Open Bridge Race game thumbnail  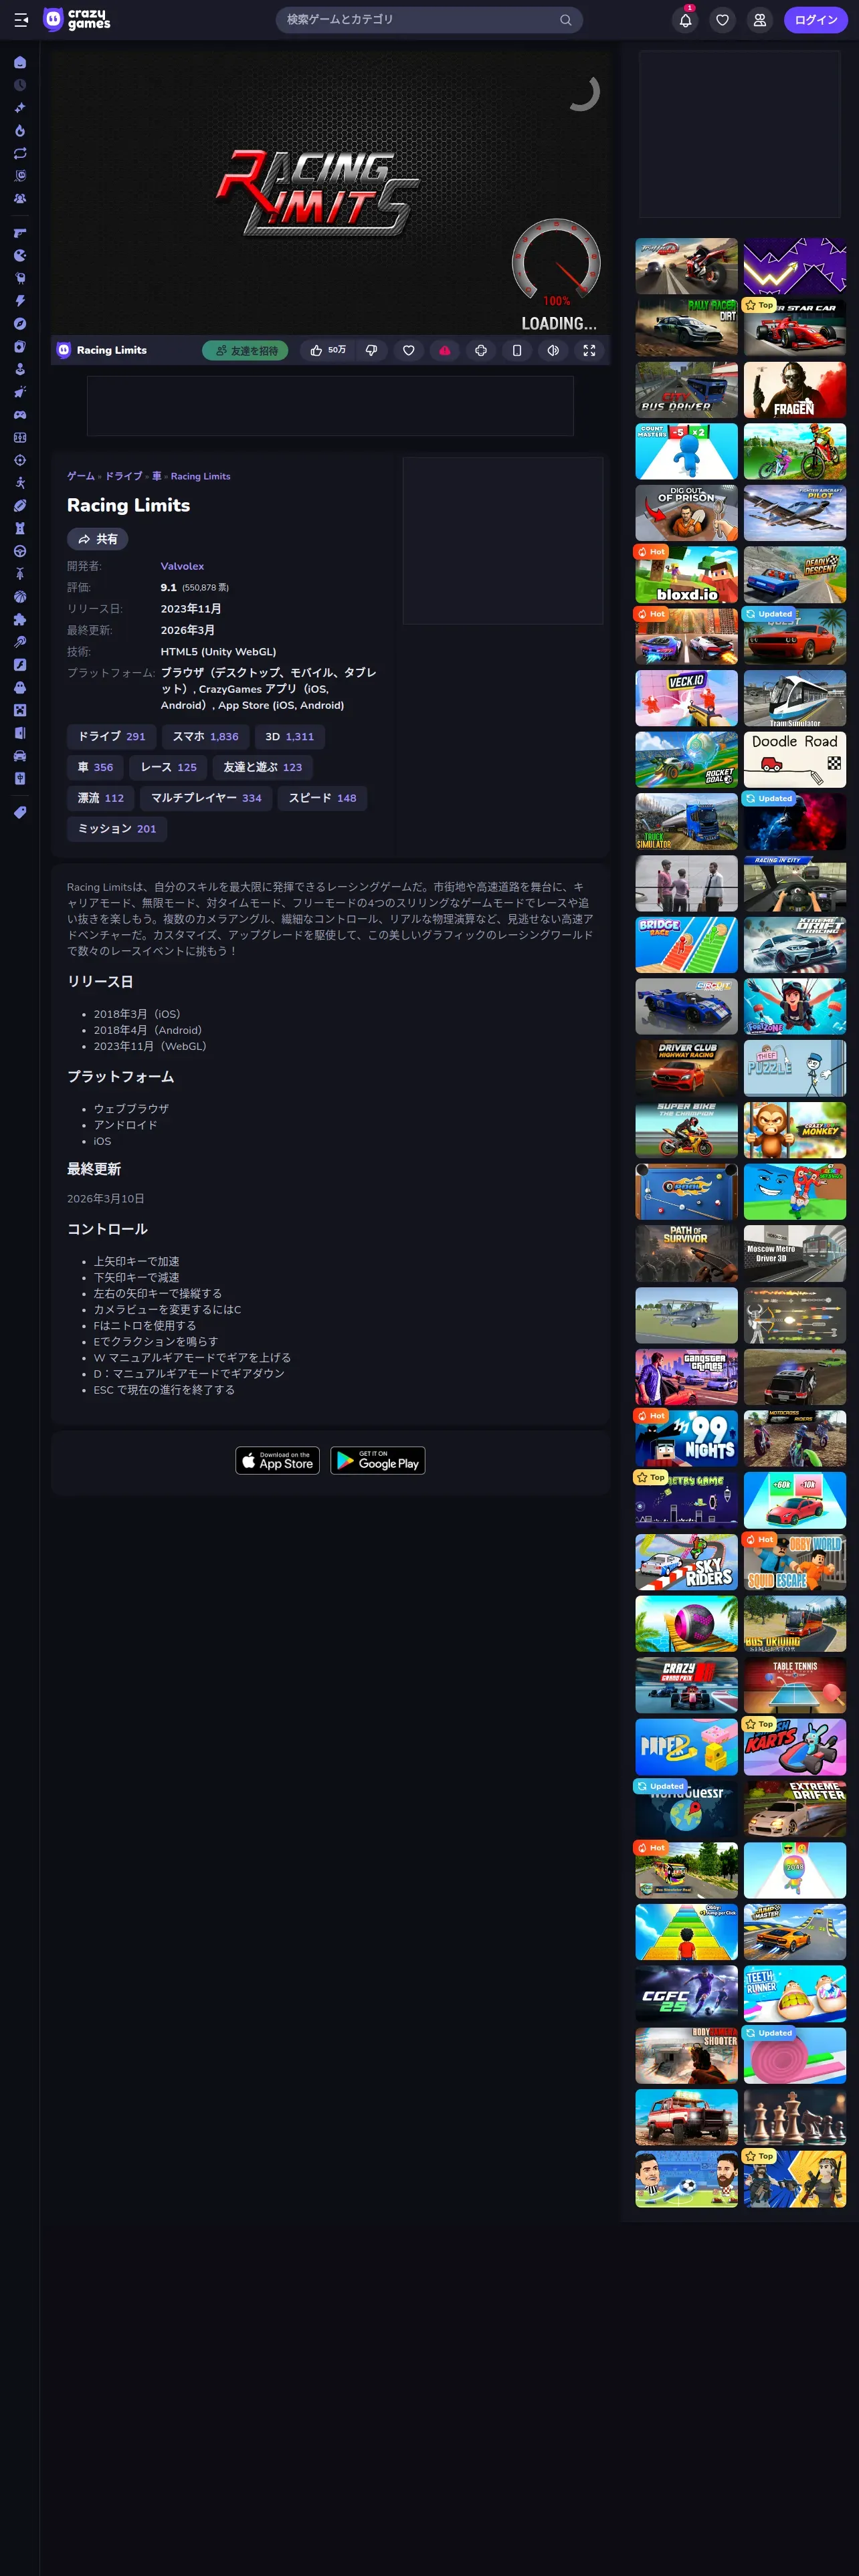(x=686, y=944)
